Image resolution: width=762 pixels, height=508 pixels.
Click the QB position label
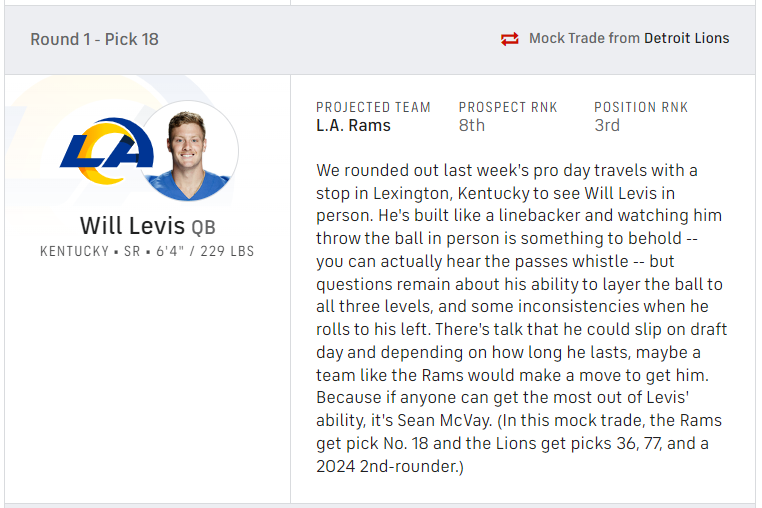203,226
